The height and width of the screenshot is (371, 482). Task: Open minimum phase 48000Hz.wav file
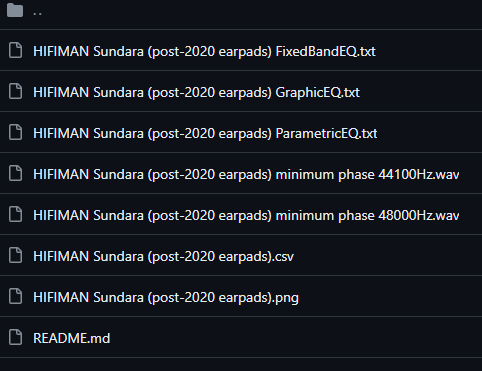(x=246, y=215)
